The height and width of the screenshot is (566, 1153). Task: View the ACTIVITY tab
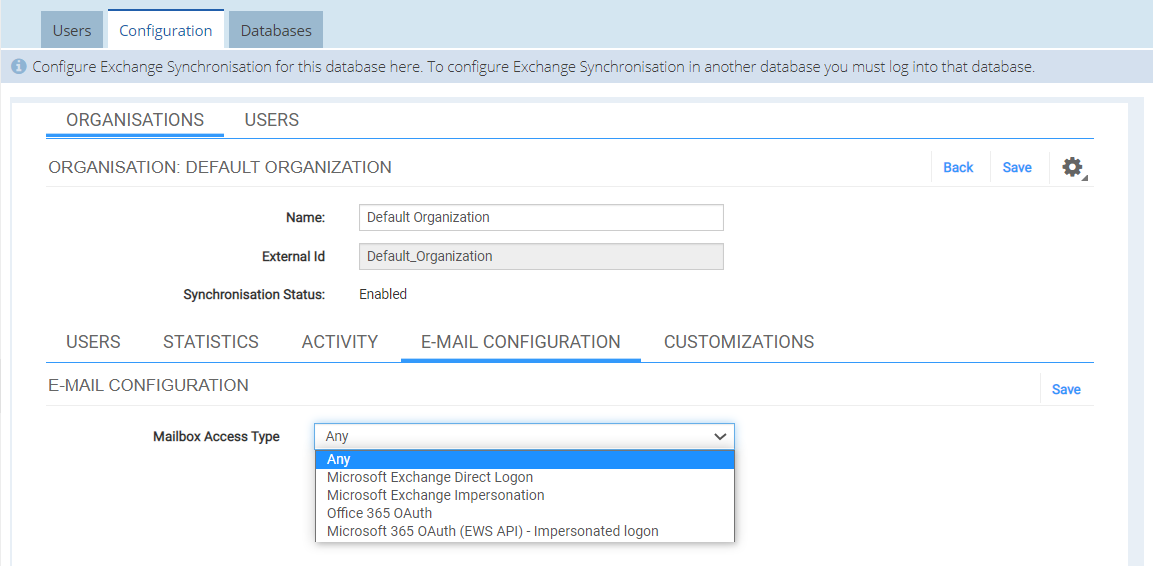[340, 342]
